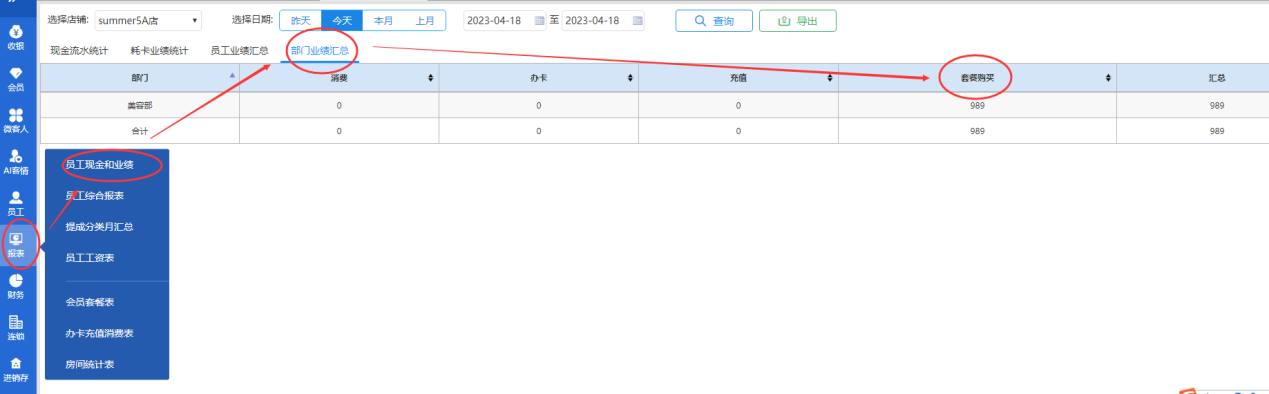Image resolution: width=1269 pixels, height=394 pixels.
Task: Open the 进销存 inventory sidebar icon
Action: 16,369
